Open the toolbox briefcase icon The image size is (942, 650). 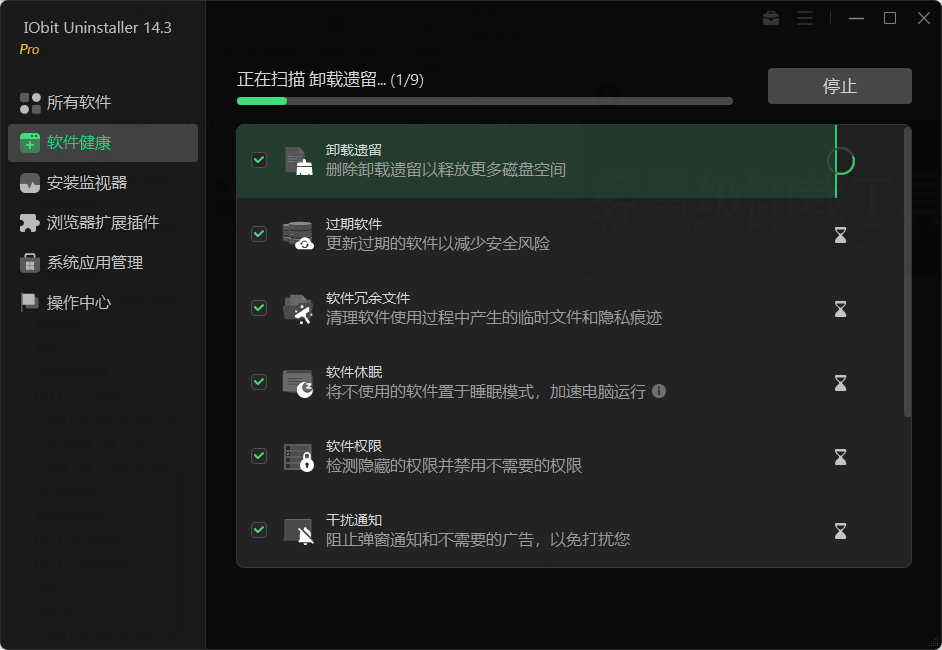771,19
